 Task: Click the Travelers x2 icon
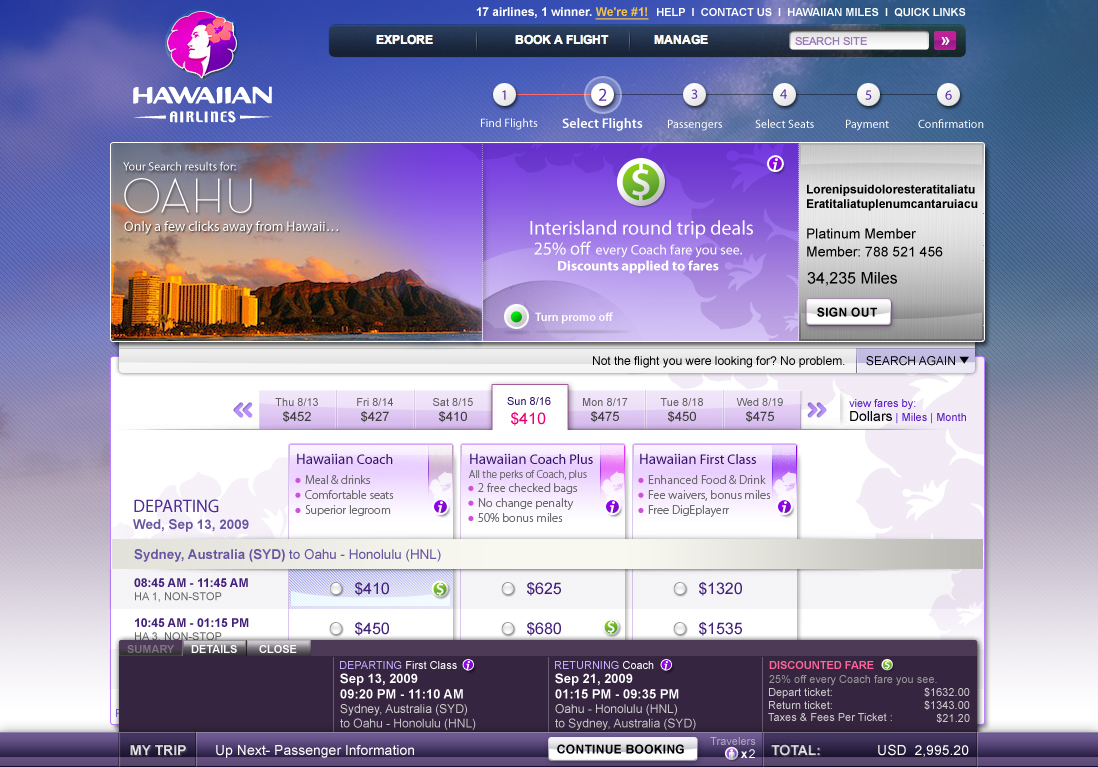pyautogui.click(x=731, y=754)
